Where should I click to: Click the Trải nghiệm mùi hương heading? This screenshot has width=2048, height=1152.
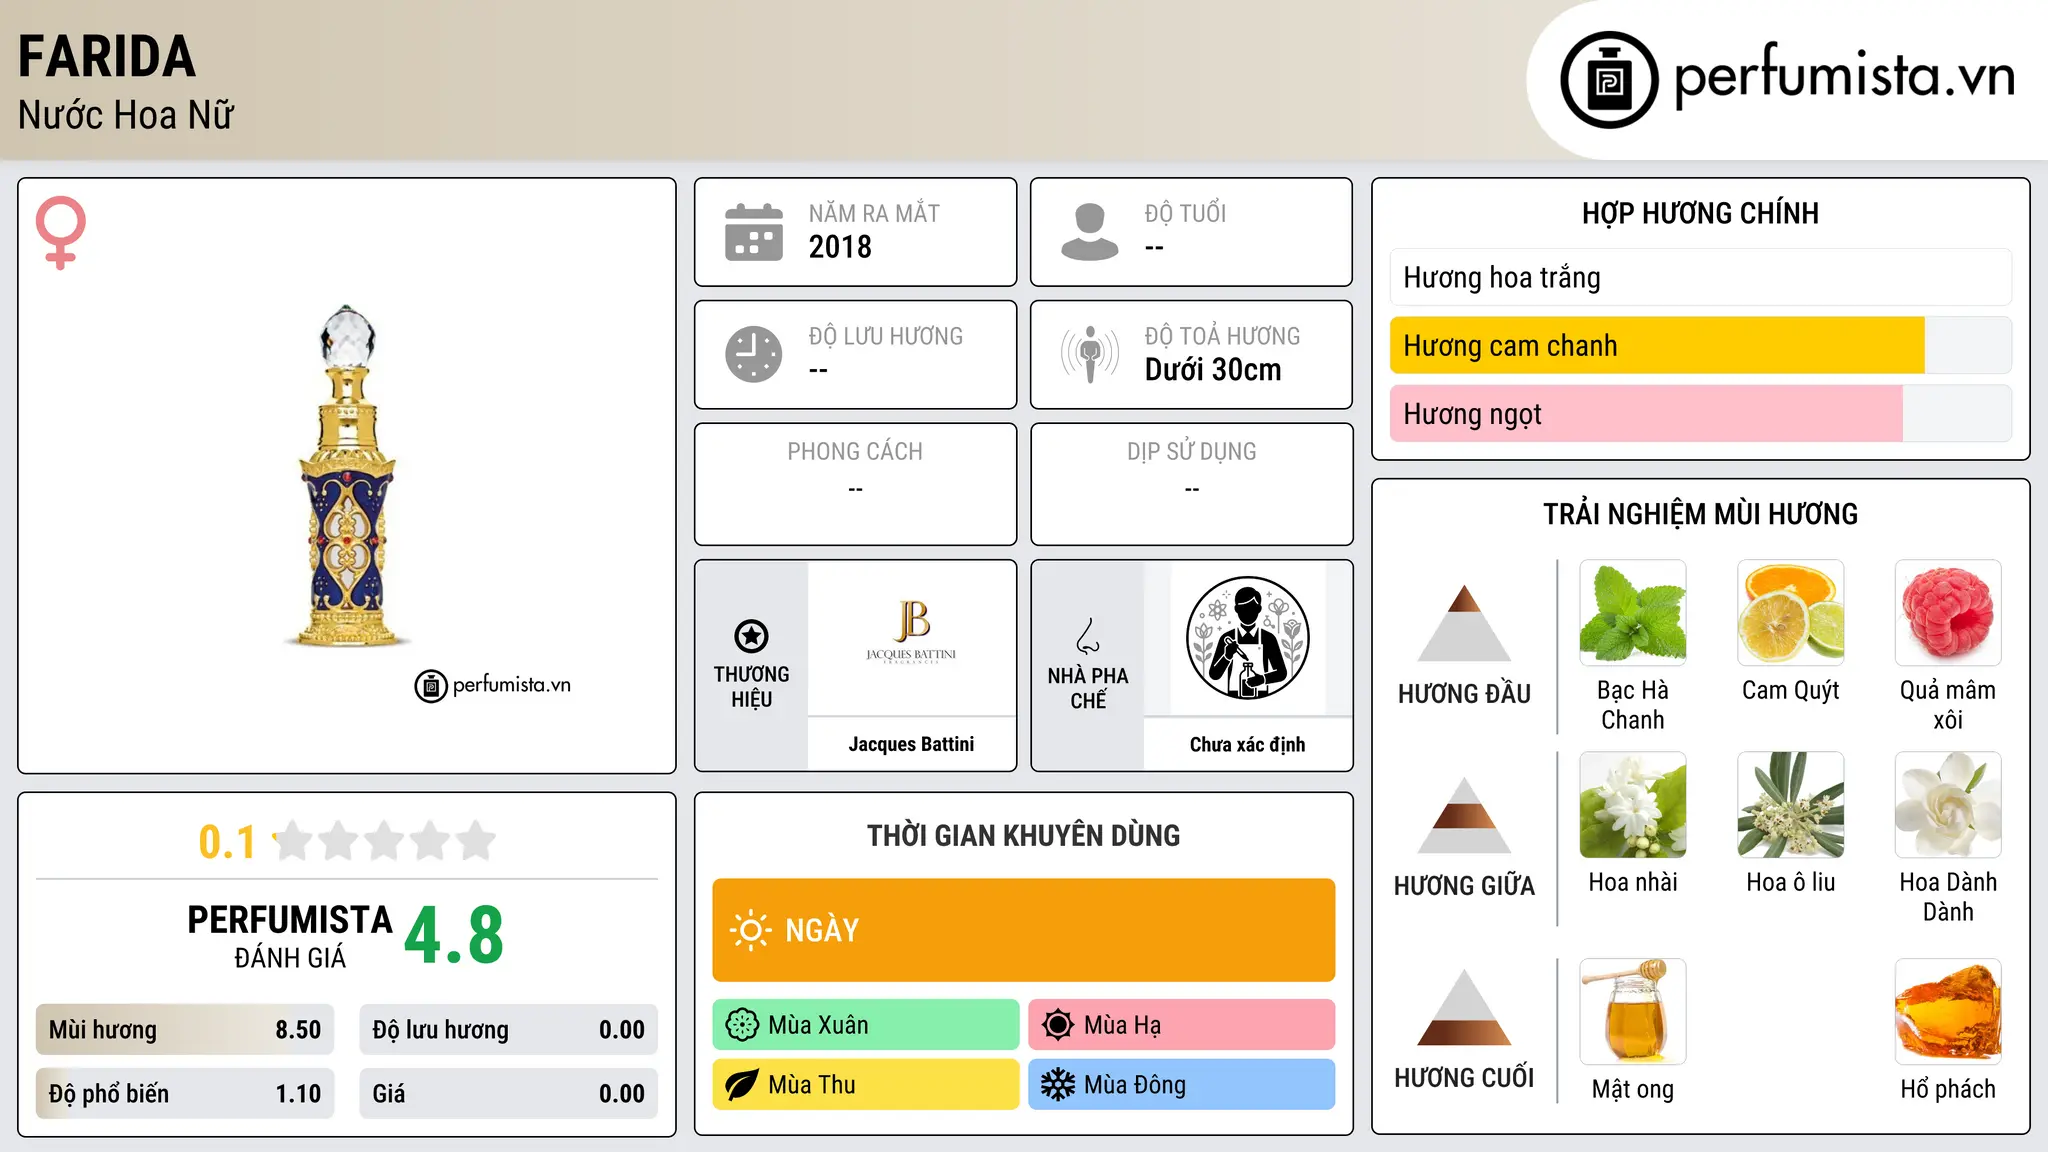point(1700,514)
